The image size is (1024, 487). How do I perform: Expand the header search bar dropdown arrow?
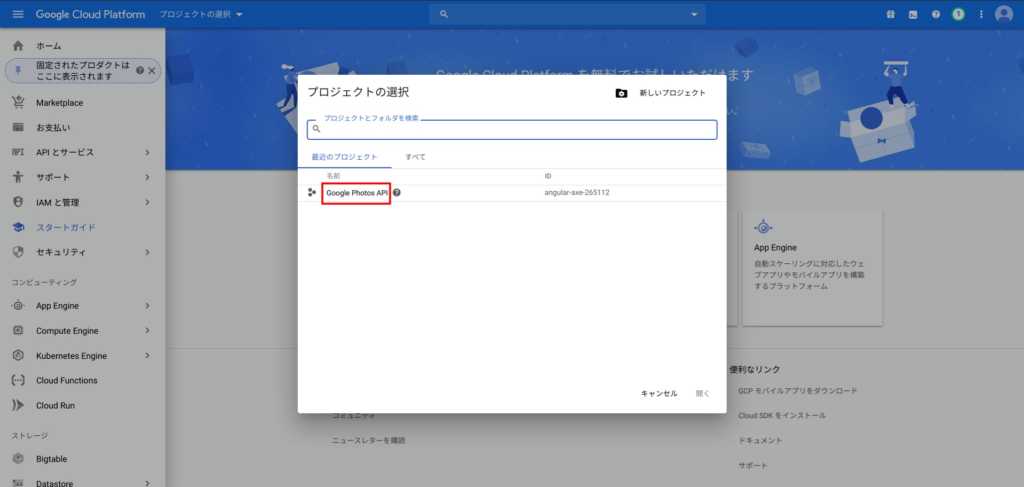click(x=695, y=14)
